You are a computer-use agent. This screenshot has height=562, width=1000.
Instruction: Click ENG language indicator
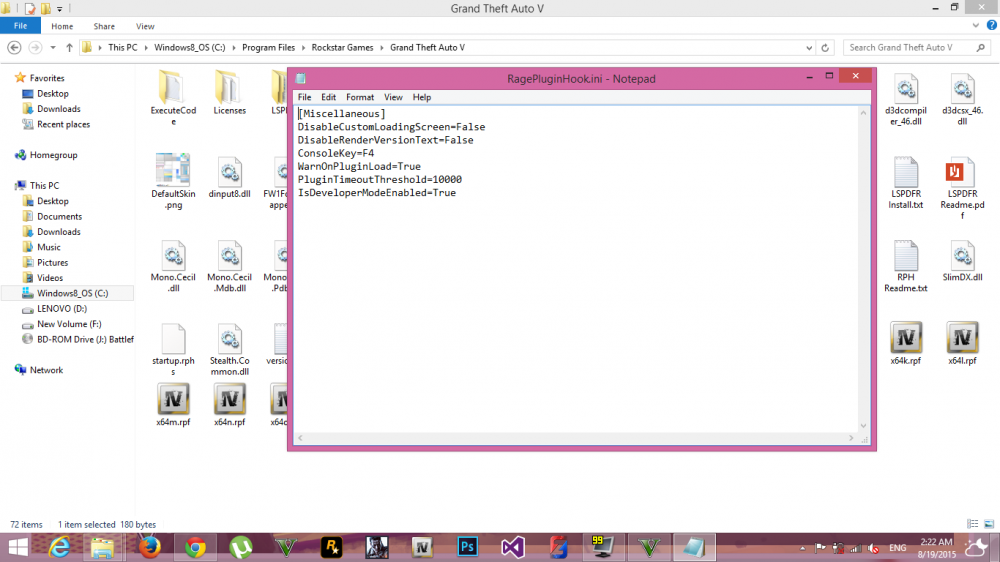point(897,548)
